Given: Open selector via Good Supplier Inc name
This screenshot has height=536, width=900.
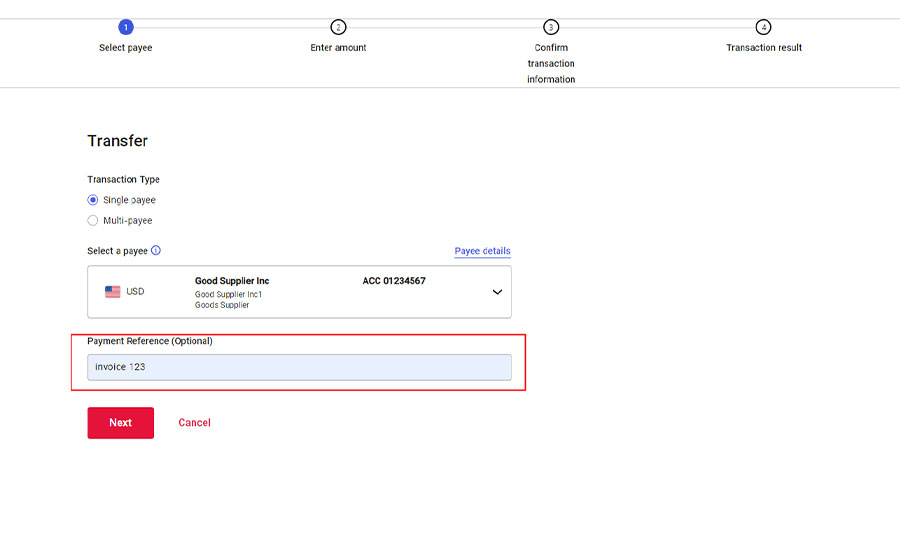Looking at the screenshot, I should [231, 281].
